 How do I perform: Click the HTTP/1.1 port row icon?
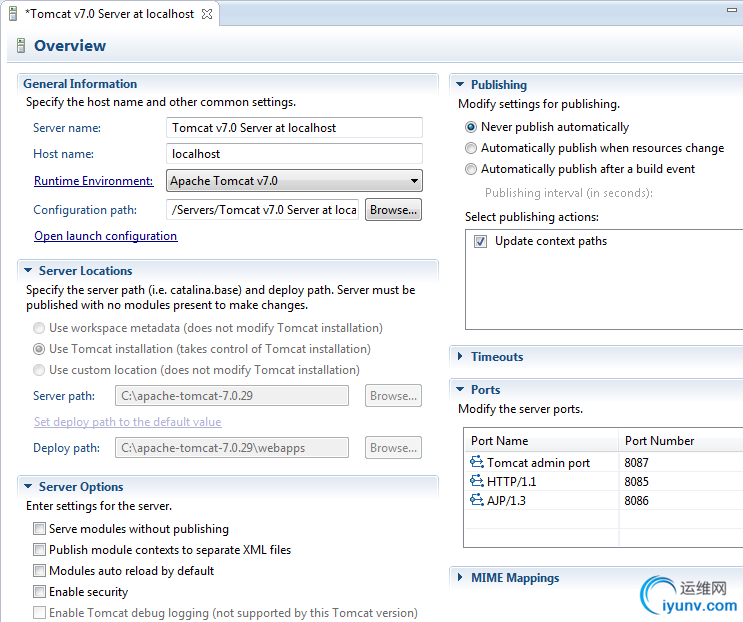pos(477,481)
